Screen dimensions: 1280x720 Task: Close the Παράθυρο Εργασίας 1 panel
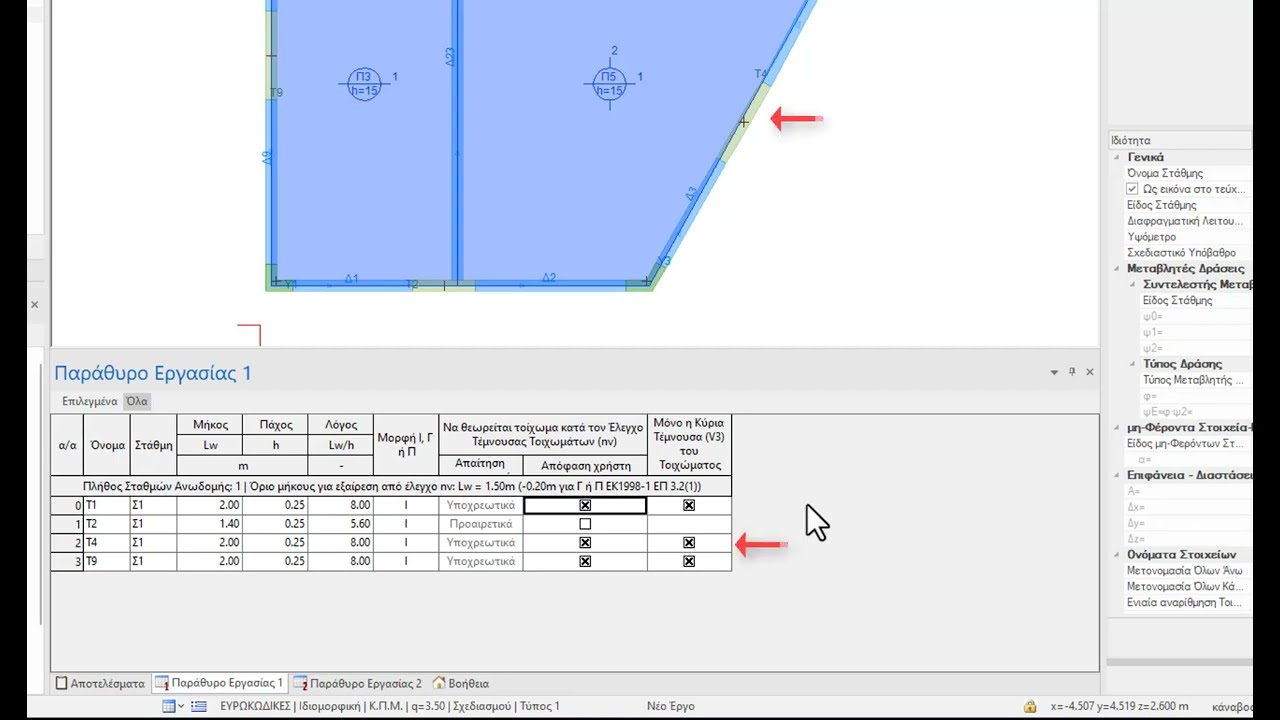pyautogui.click(x=1090, y=372)
